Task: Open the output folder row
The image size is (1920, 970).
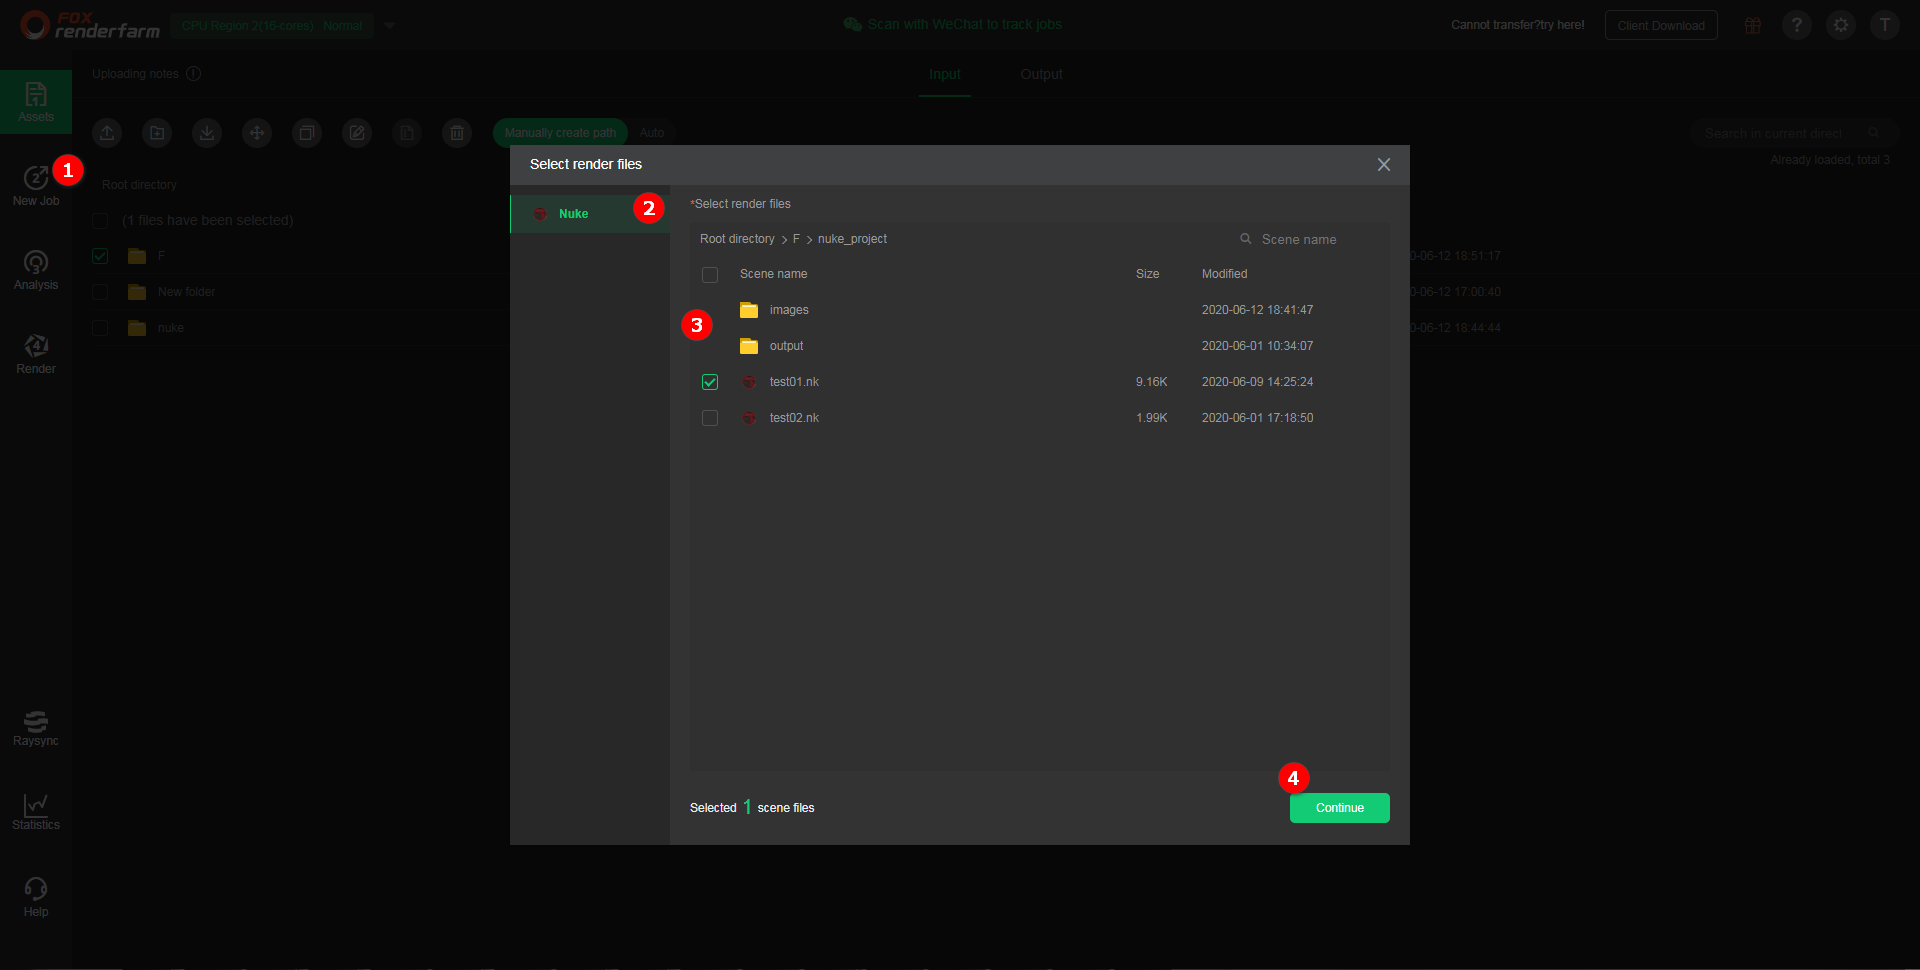Action: click(x=1040, y=346)
